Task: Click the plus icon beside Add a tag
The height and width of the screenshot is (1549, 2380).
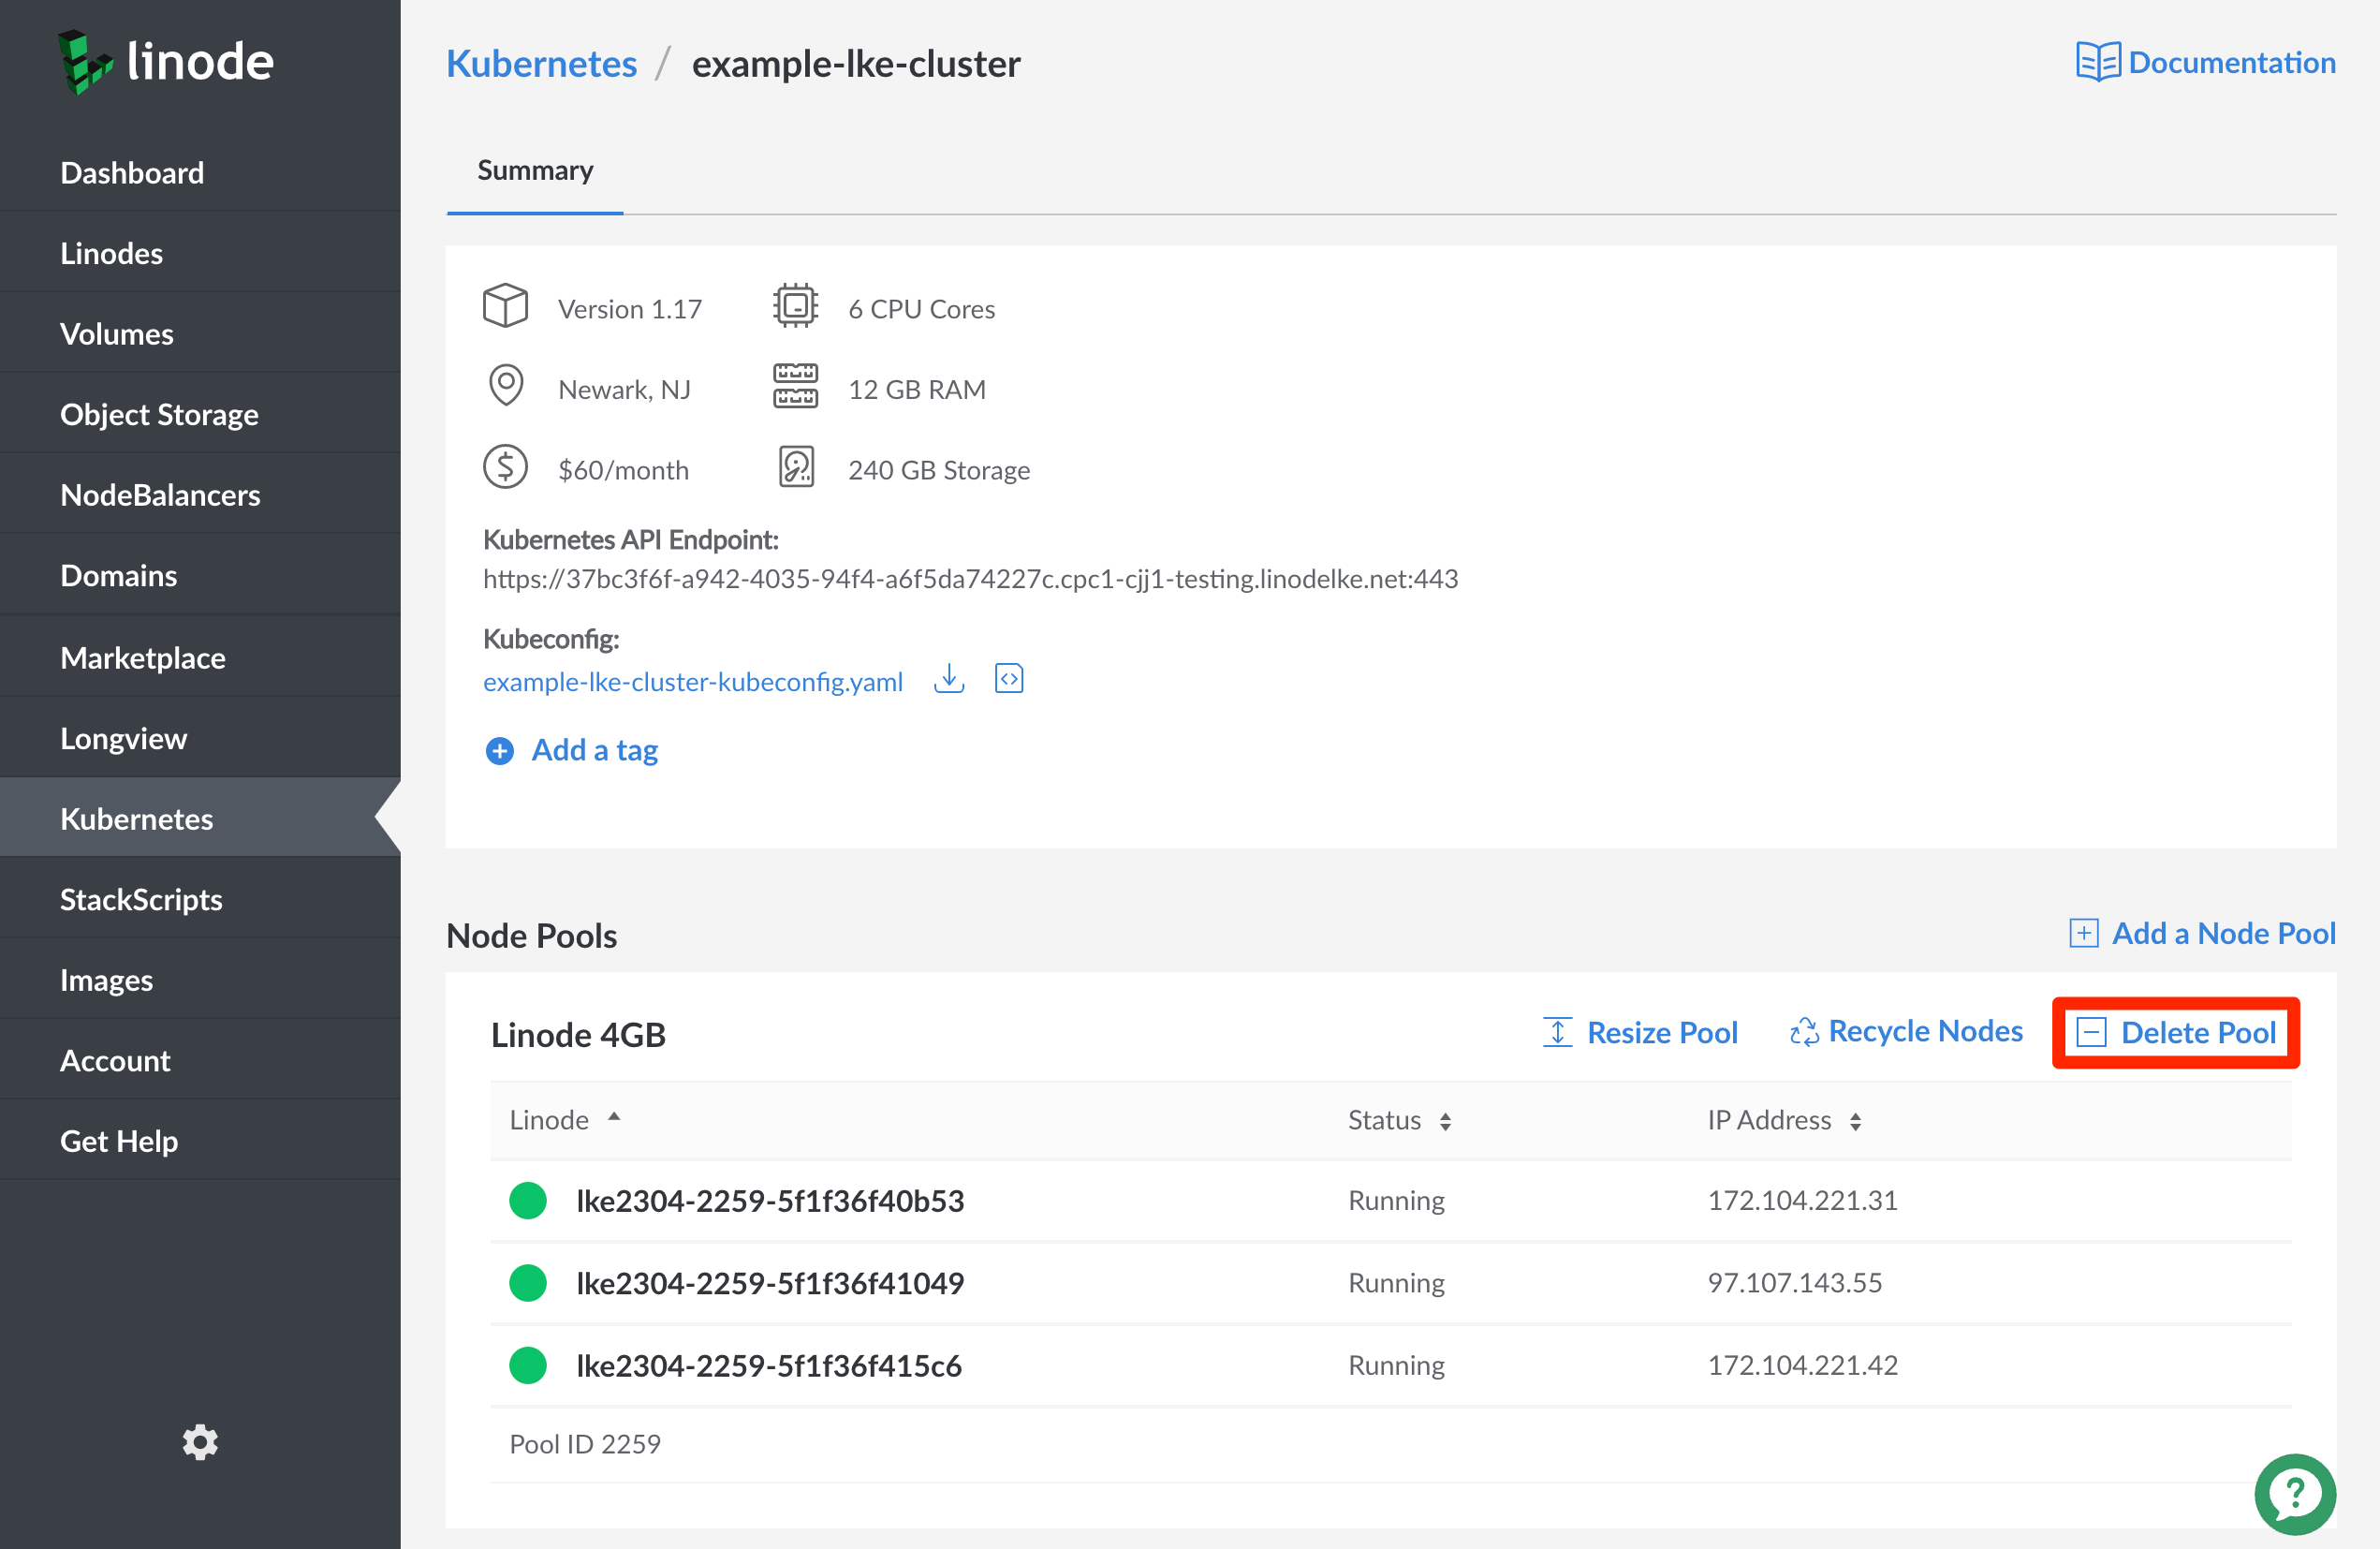Action: [499, 750]
